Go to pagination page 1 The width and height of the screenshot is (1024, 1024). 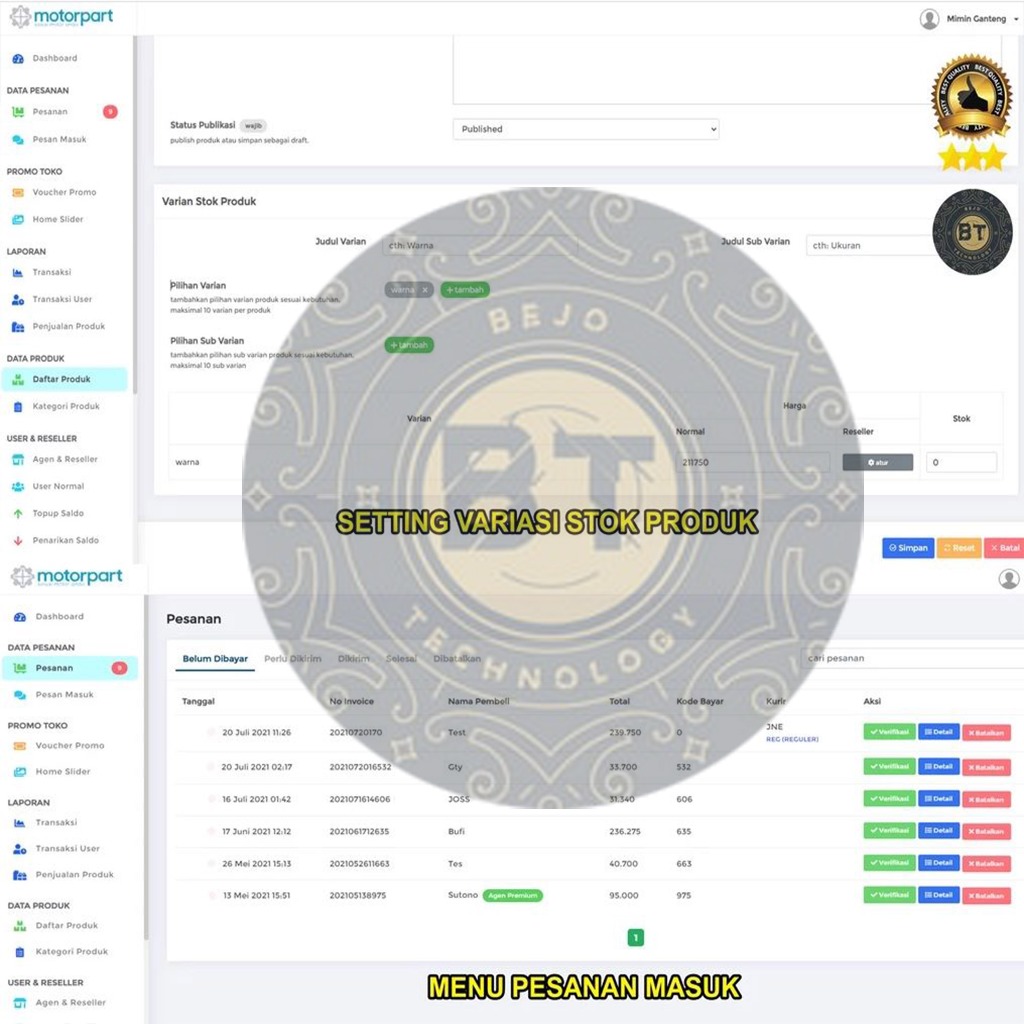635,938
